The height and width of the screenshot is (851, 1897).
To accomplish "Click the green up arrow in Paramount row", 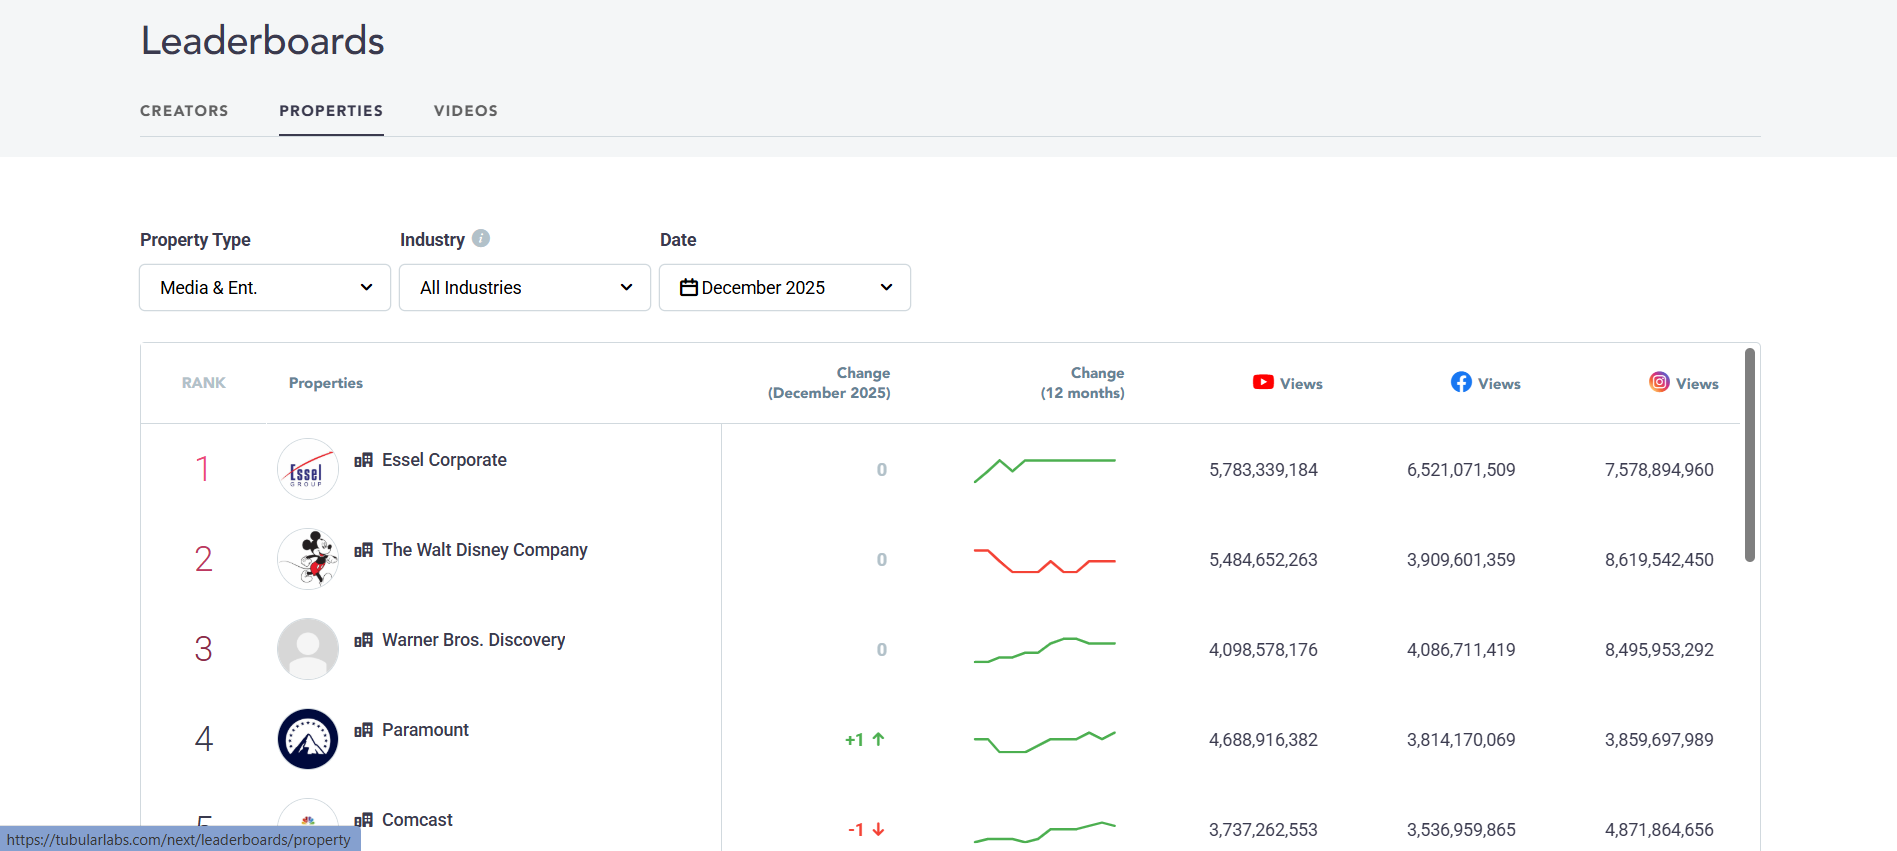I will pyautogui.click(x=878, y=740).
